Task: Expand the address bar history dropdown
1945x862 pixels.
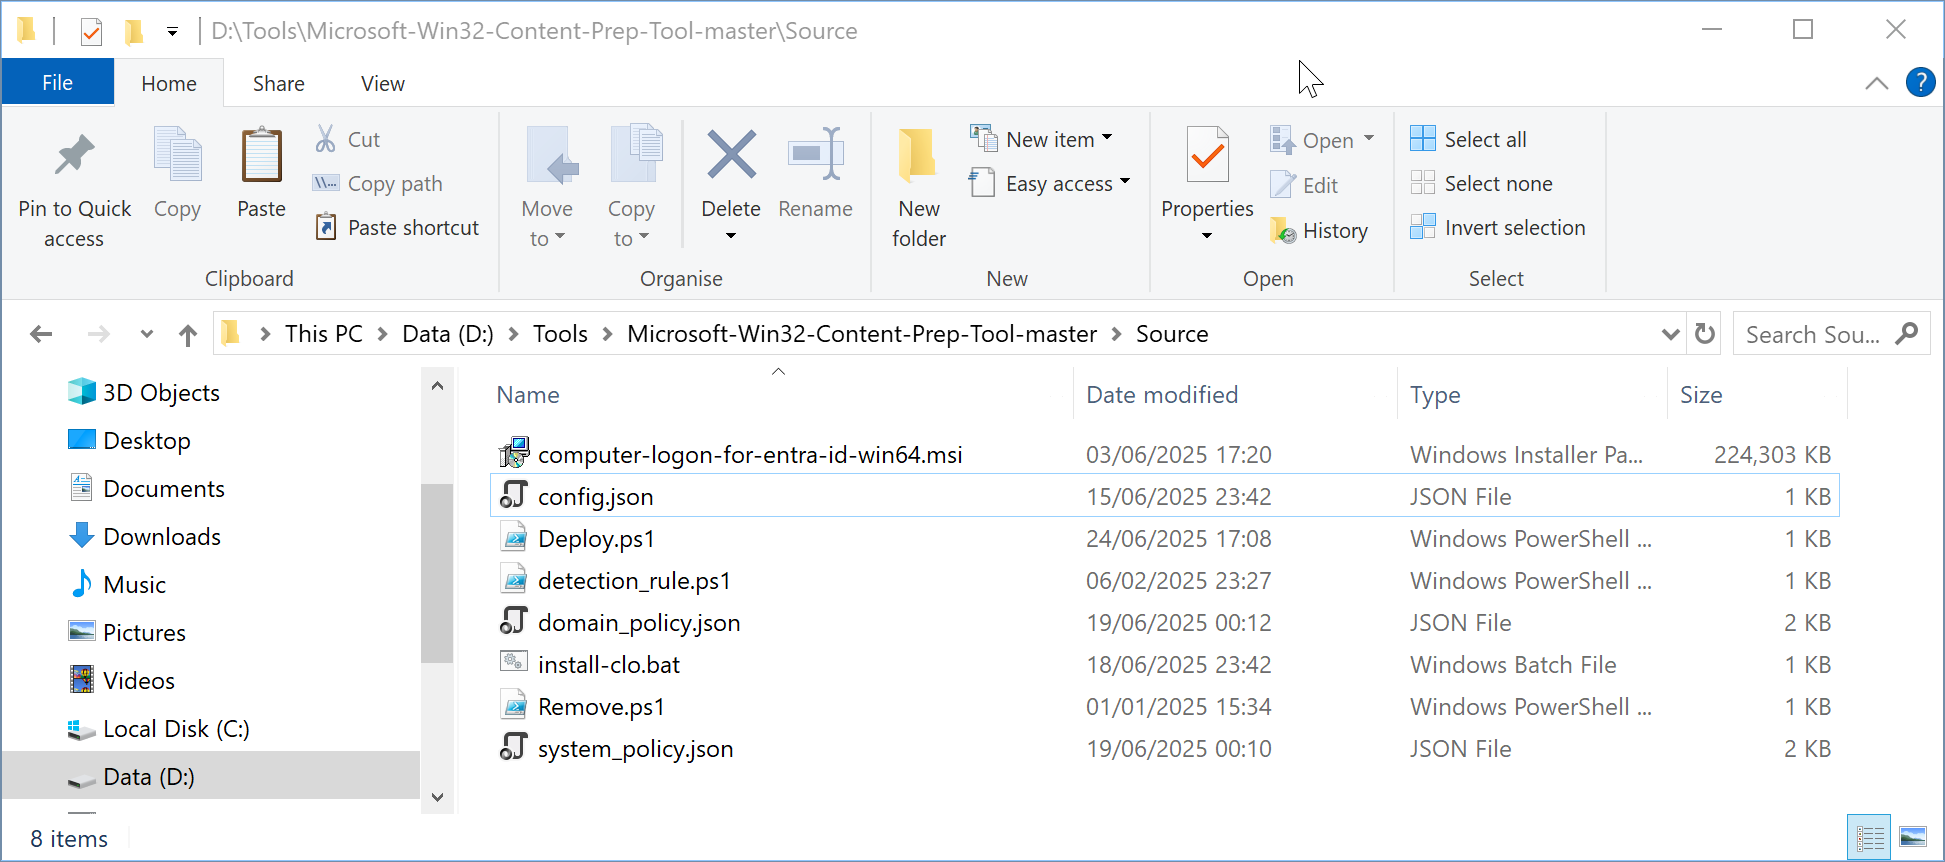Action: click(x=1670, y=334)
